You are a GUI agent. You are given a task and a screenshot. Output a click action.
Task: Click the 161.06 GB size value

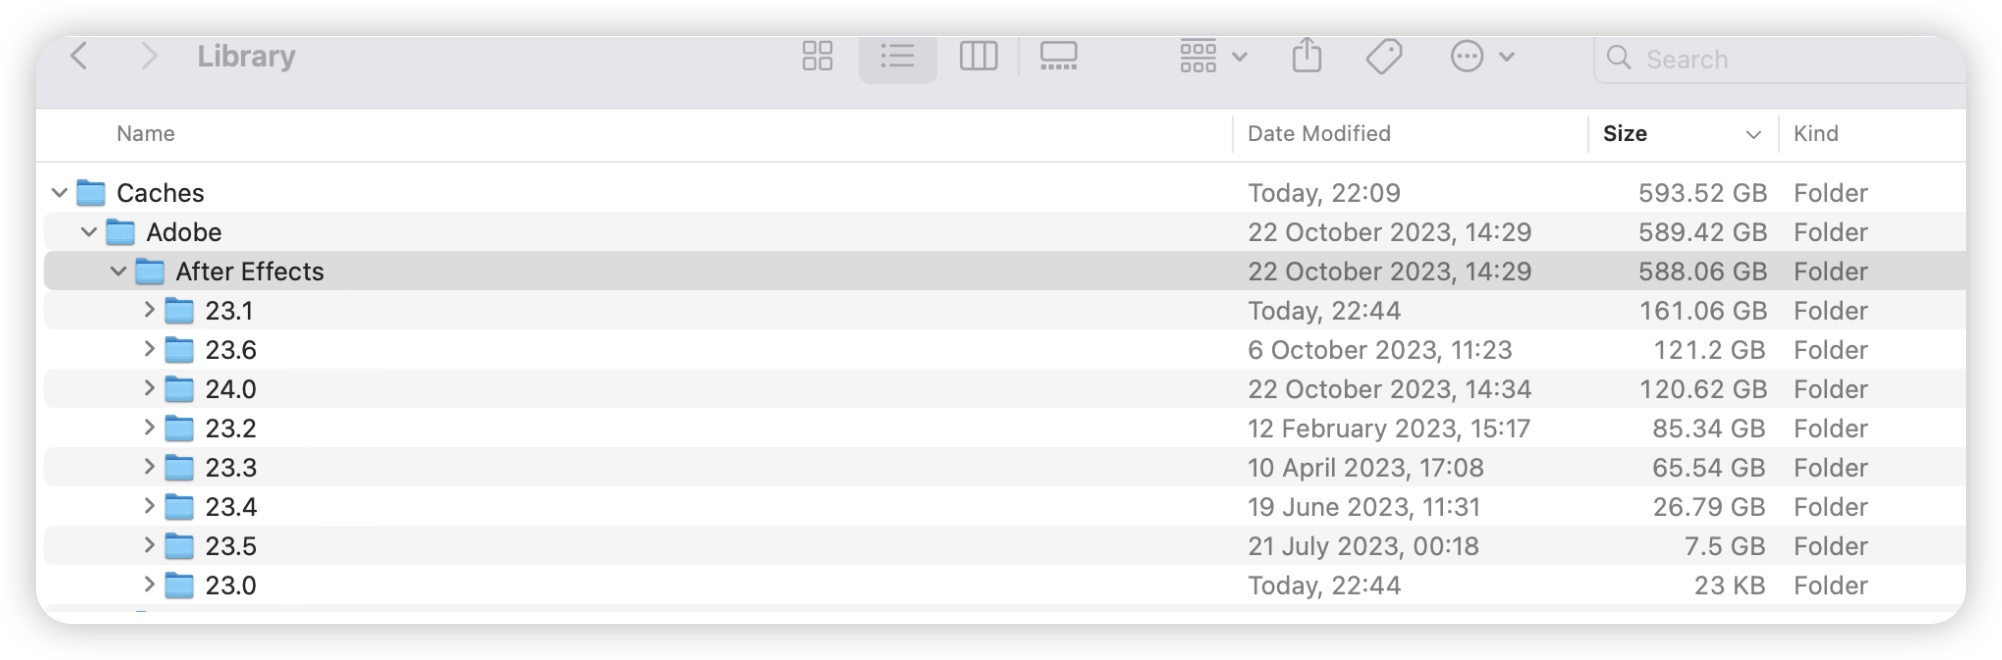pos(1703,311)
